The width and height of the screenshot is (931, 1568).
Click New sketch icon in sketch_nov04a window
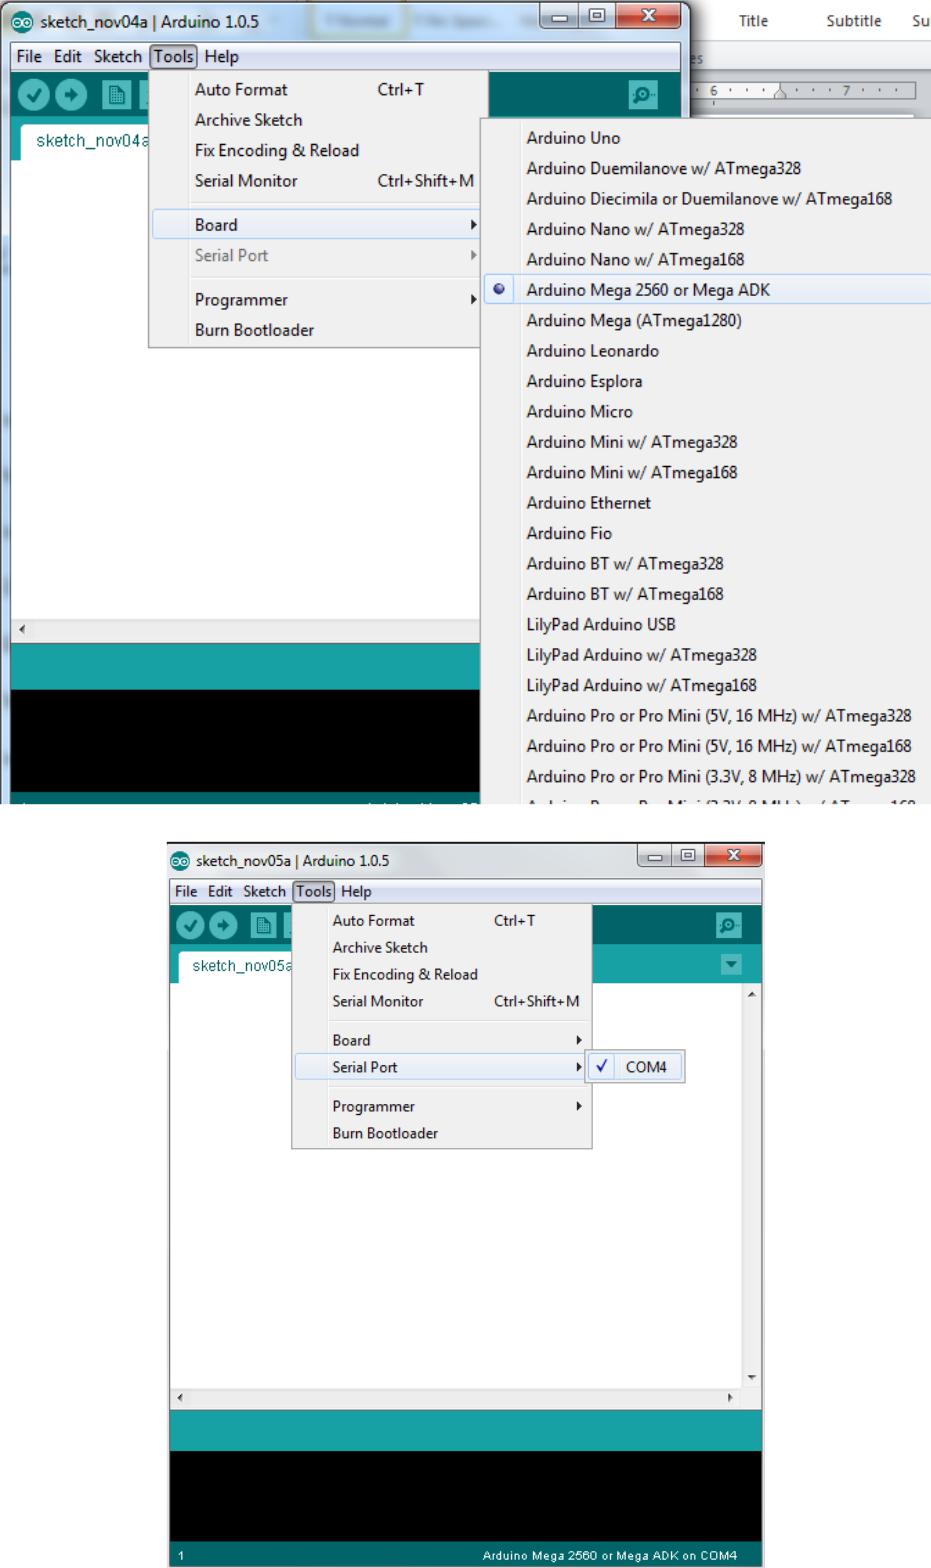click(117, 95)
